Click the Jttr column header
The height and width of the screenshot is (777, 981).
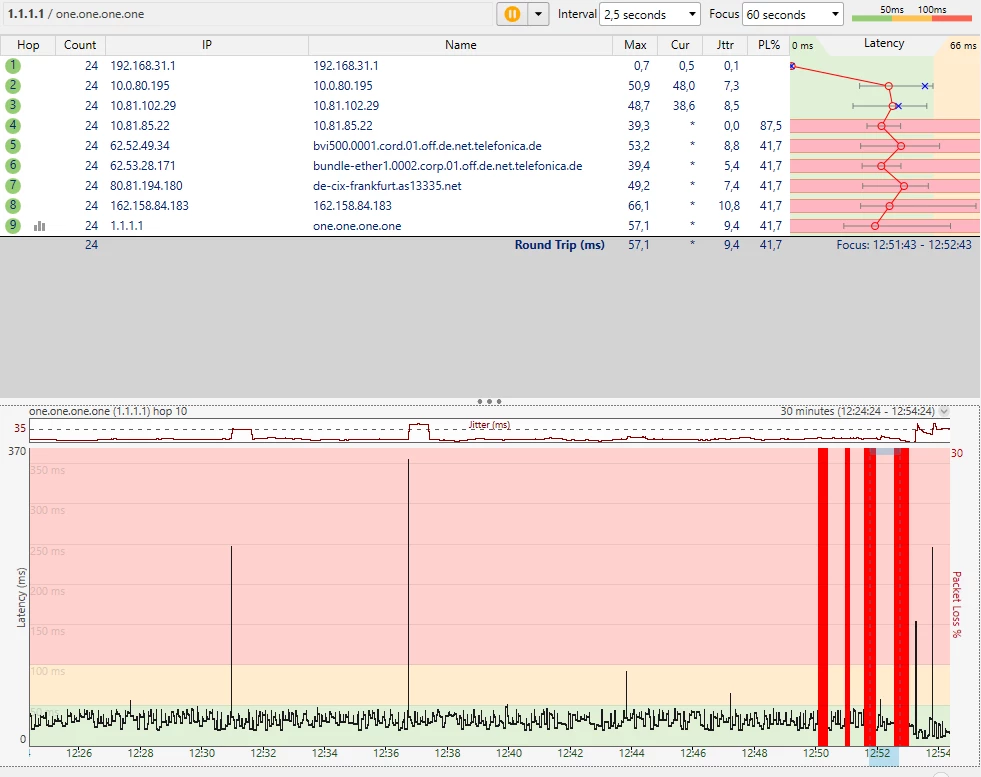pyautogui.click(x=725, y=45)
